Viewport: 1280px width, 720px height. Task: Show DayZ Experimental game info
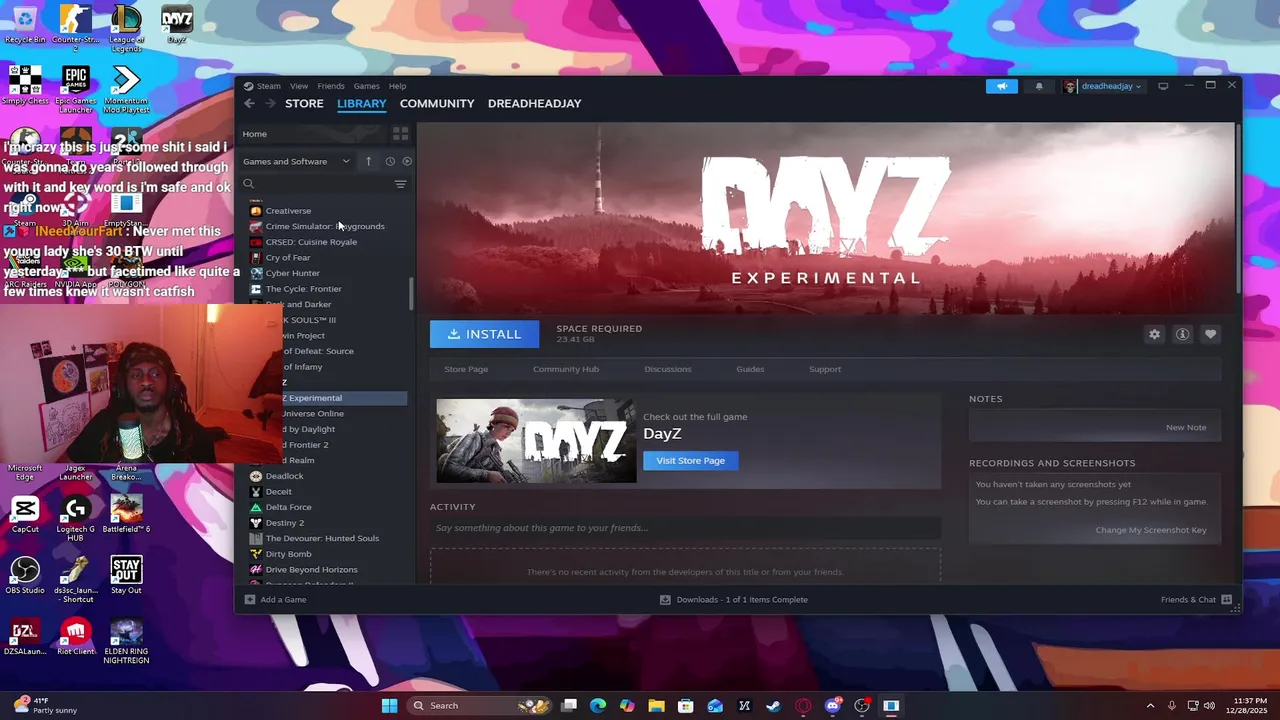1182,334
